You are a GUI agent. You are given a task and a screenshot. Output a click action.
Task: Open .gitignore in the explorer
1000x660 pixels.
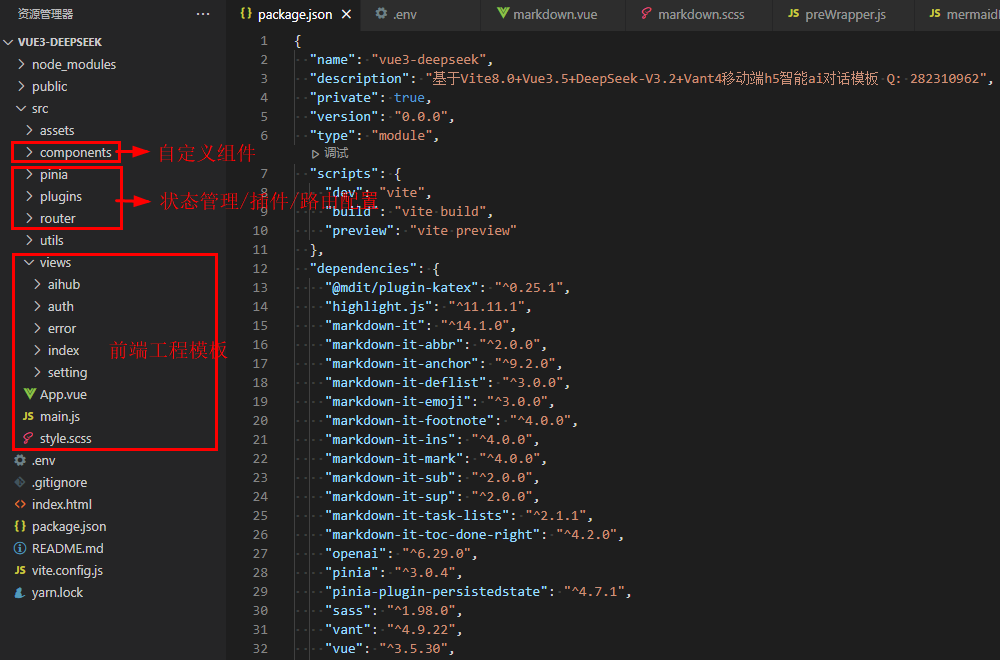pyautogui.click(x=59, y=482)
